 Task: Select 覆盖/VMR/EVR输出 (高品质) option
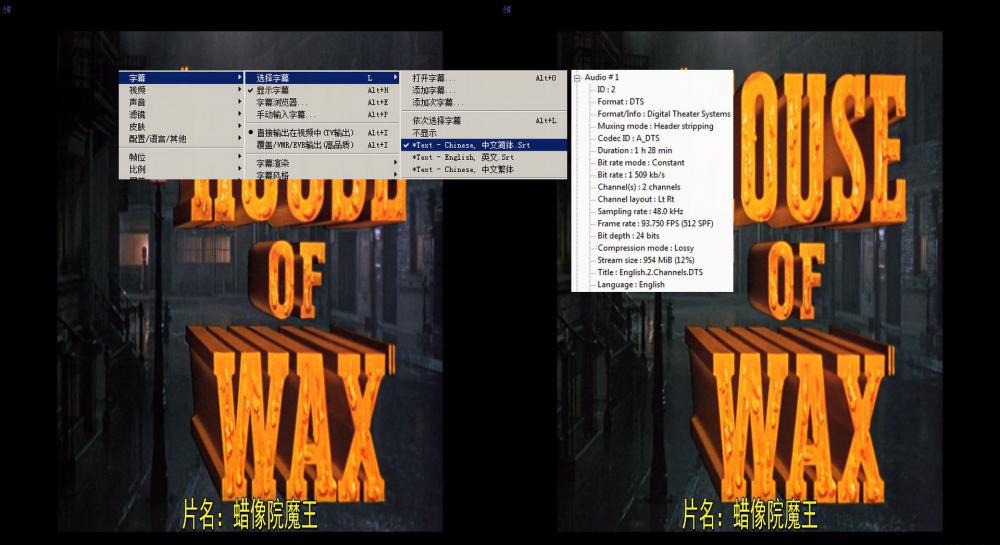[323, 145]
